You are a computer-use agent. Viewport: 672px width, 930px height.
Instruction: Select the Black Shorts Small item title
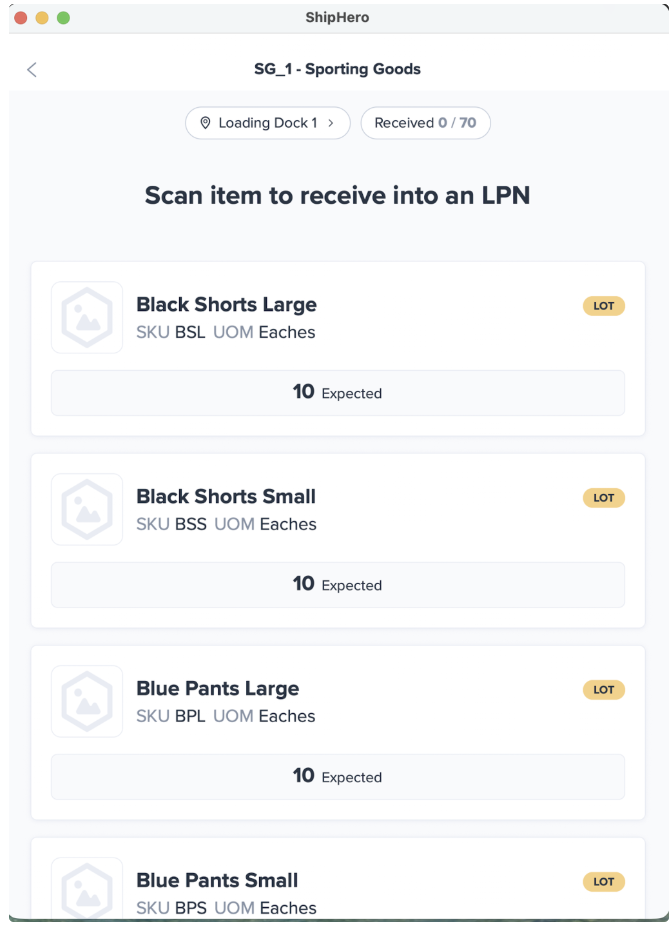pyautogui.click(x=226, y=497)
